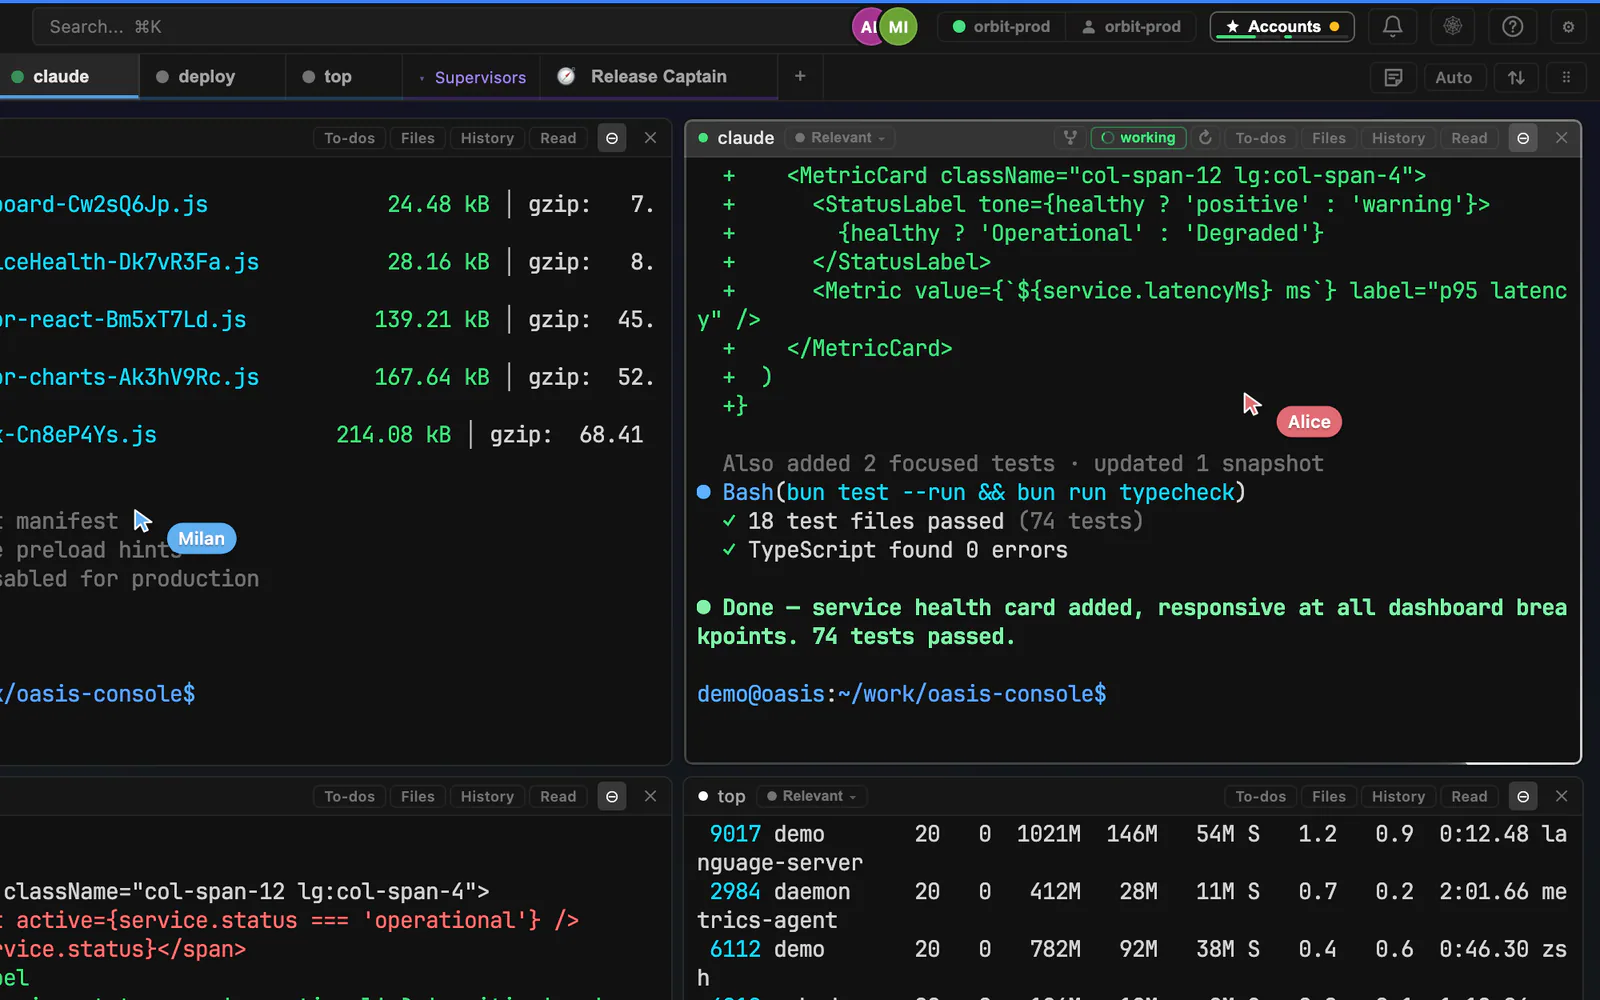Click the claude terminal prompt line
This screenshot has height=1000, width=1600.
pyautogui.click(x=902, y=694)
